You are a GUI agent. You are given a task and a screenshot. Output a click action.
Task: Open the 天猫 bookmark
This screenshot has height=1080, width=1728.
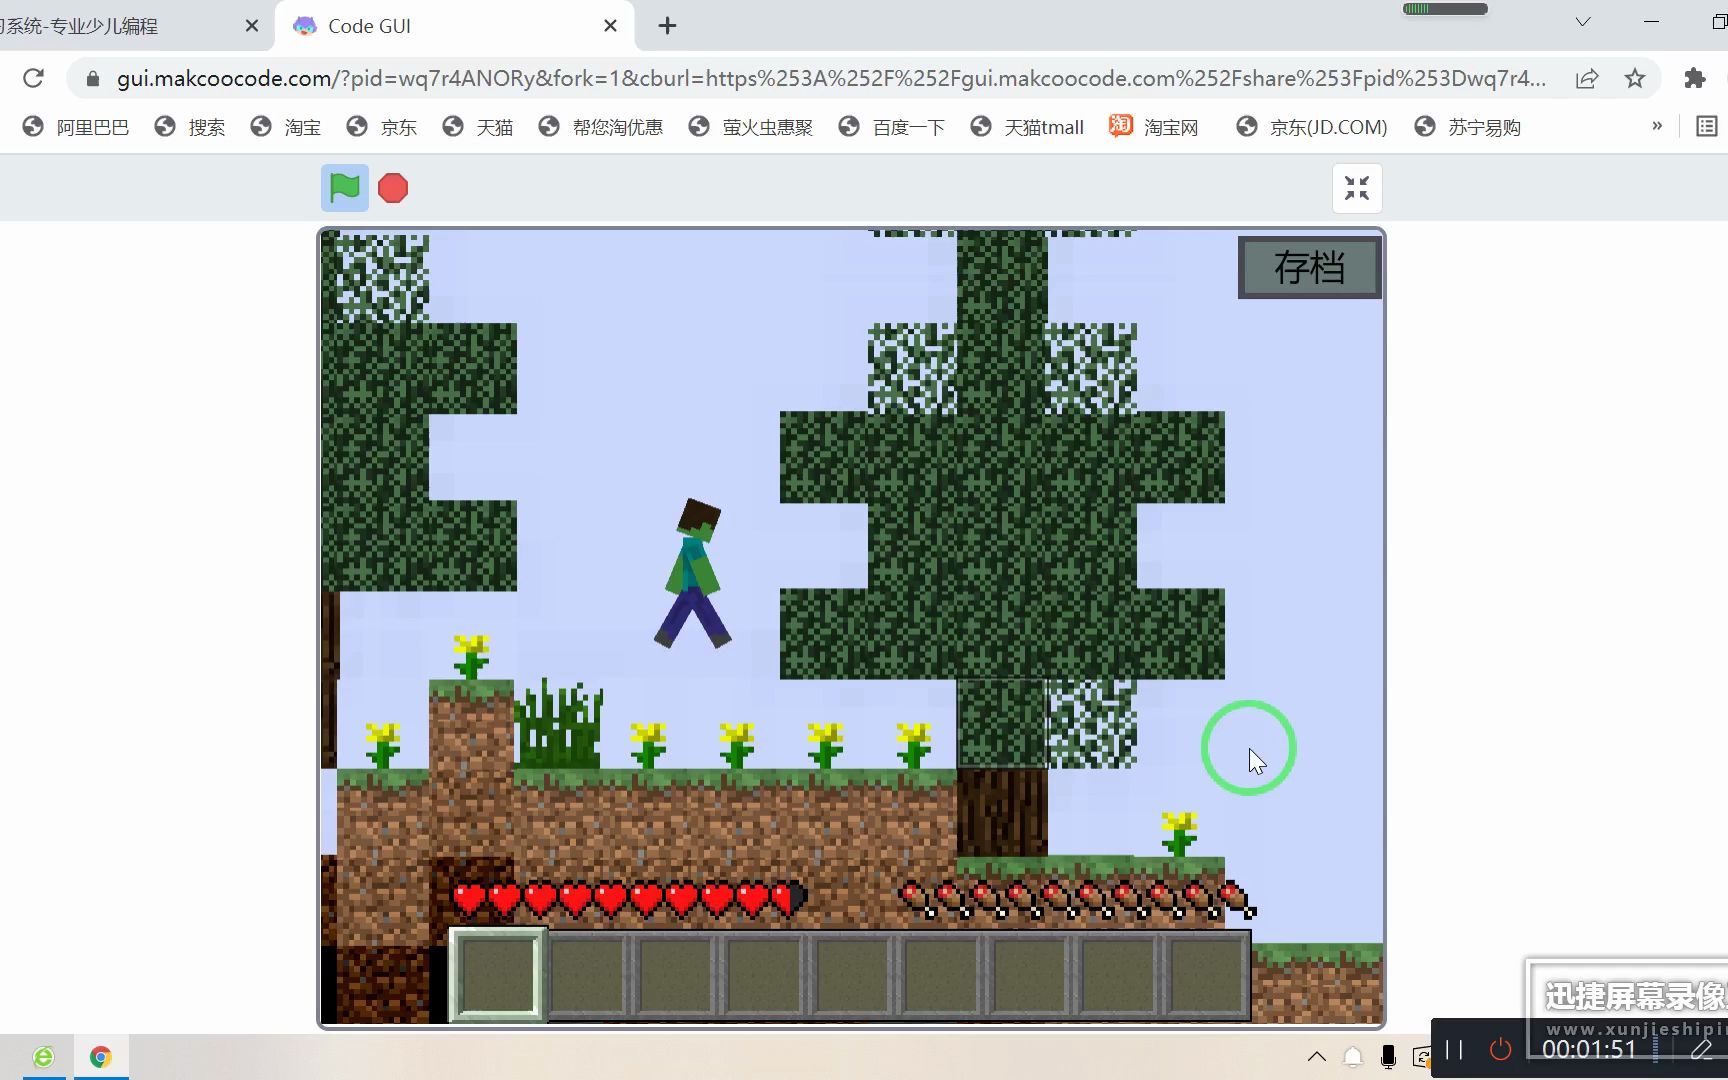478,127
